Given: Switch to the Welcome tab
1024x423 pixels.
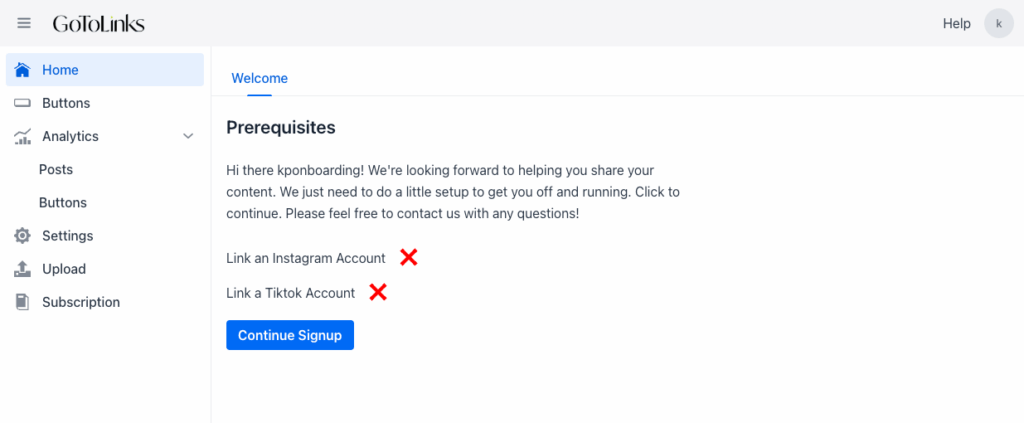Looking at the screenshot, I should [x=259, y=78].
